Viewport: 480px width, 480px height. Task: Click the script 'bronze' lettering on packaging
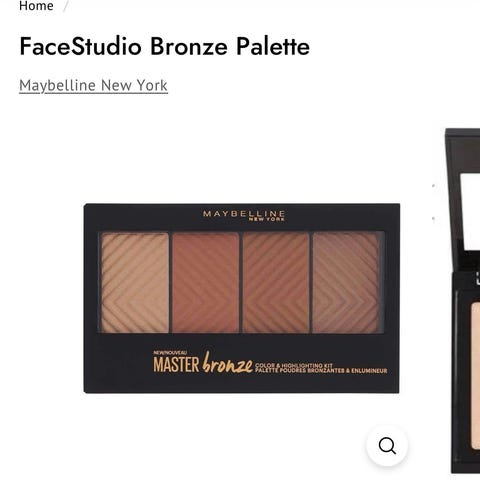tap(227, 363)
